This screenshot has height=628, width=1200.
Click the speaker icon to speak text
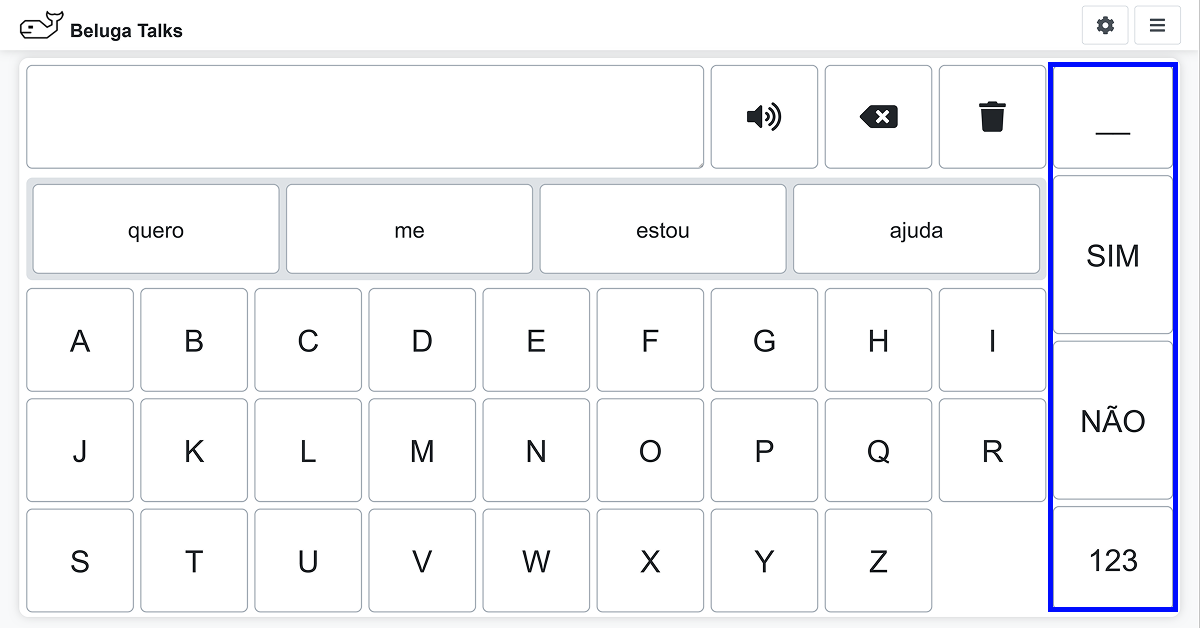pos(764,117)
